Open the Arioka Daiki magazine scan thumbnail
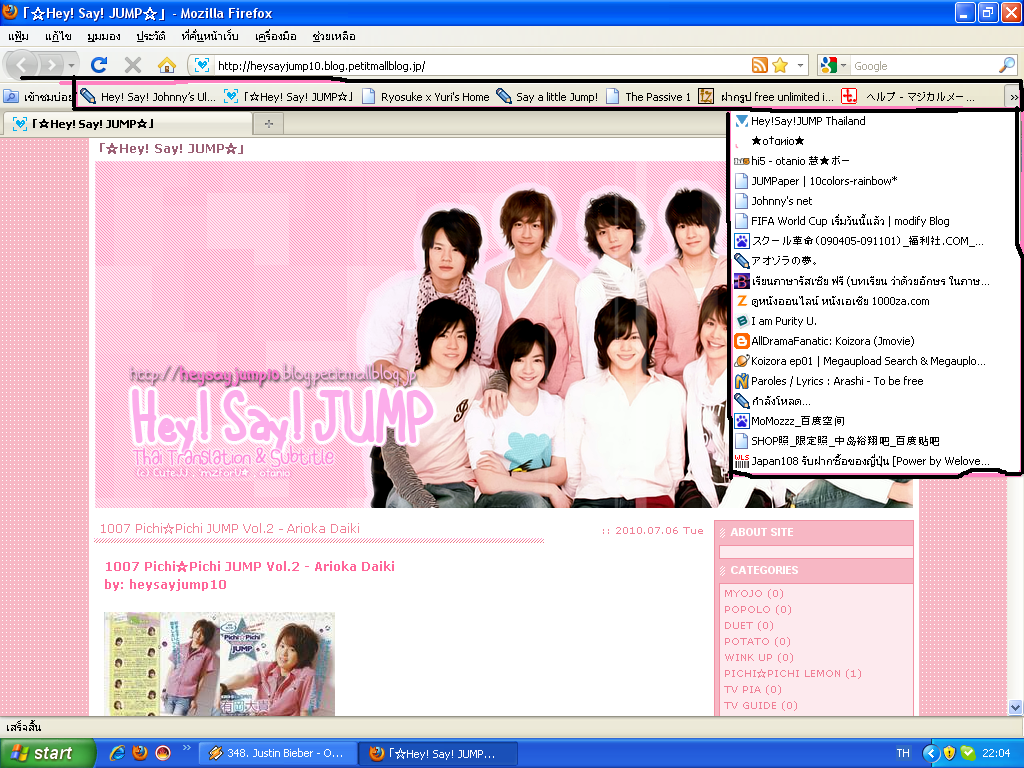 pyautogui.click(x=219, y=663)
